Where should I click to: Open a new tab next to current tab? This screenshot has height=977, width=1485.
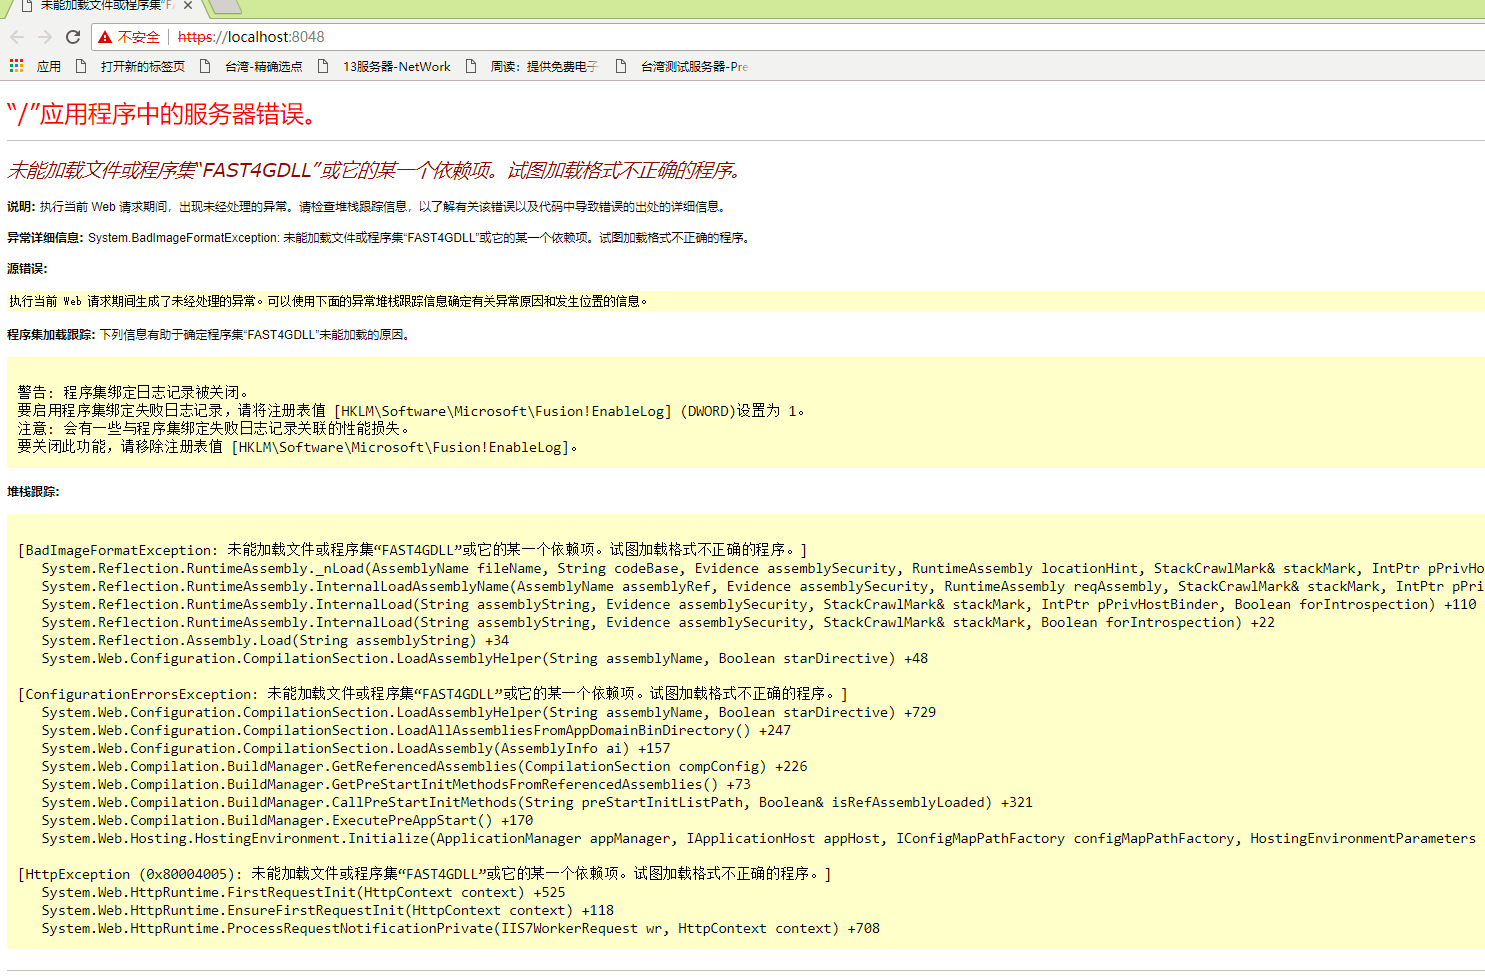coord(226,6)
